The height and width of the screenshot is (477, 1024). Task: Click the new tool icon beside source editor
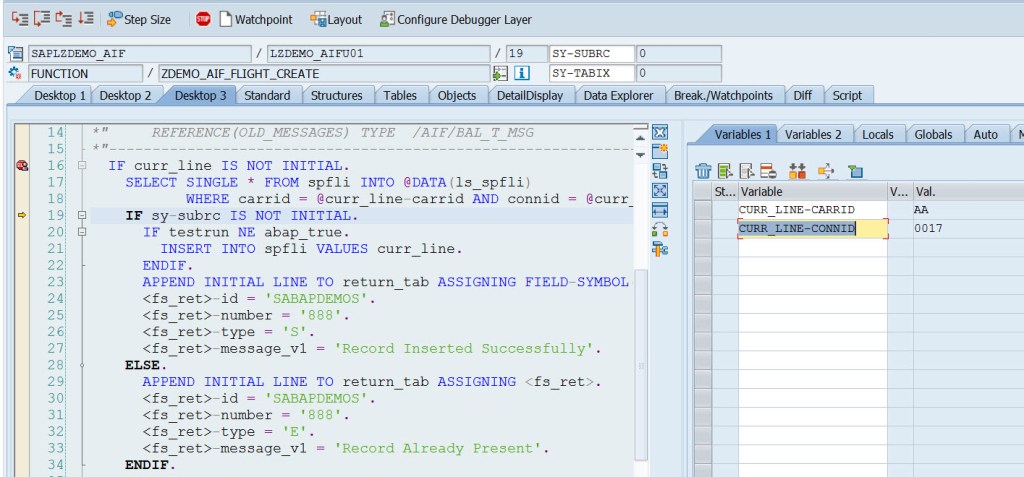pos(660,152)
